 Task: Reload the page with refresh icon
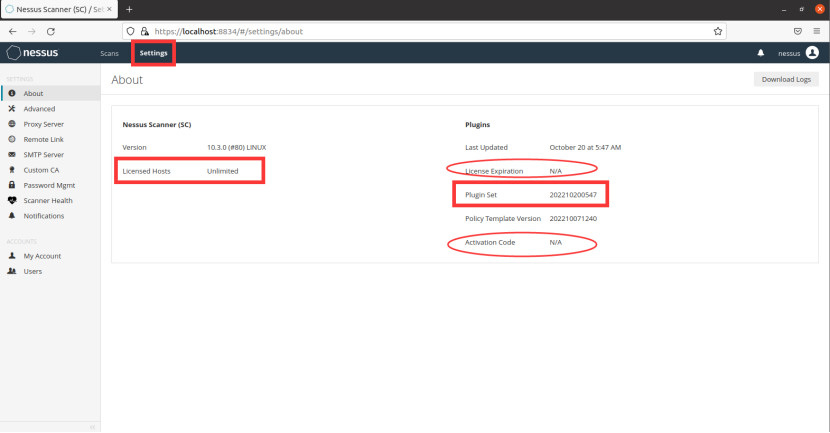pyautogui.click(x=51, y=31)
